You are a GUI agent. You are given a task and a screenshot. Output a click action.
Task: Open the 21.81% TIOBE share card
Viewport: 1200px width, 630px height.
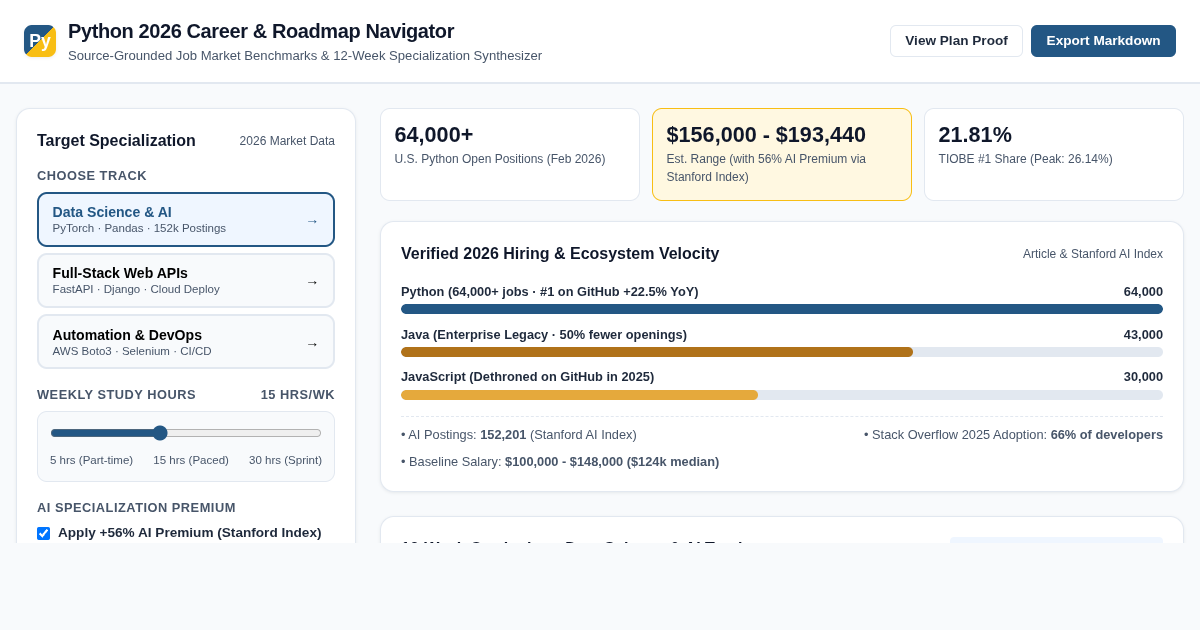tap(1054, 154)
